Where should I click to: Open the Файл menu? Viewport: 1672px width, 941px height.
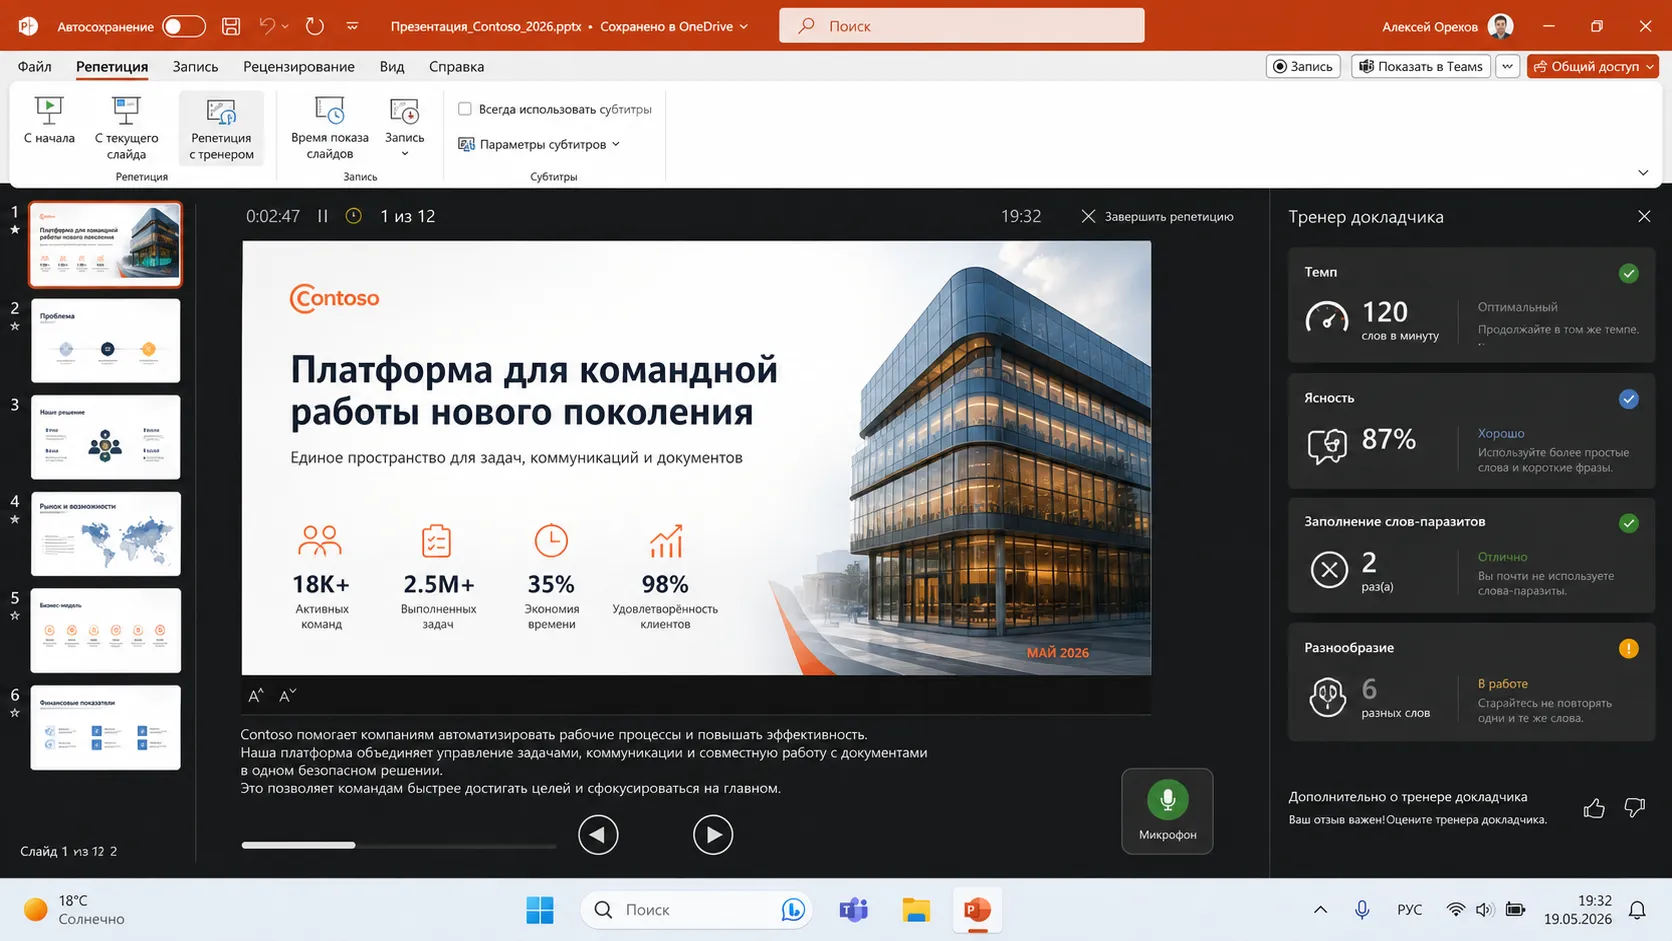pos(35,66)
